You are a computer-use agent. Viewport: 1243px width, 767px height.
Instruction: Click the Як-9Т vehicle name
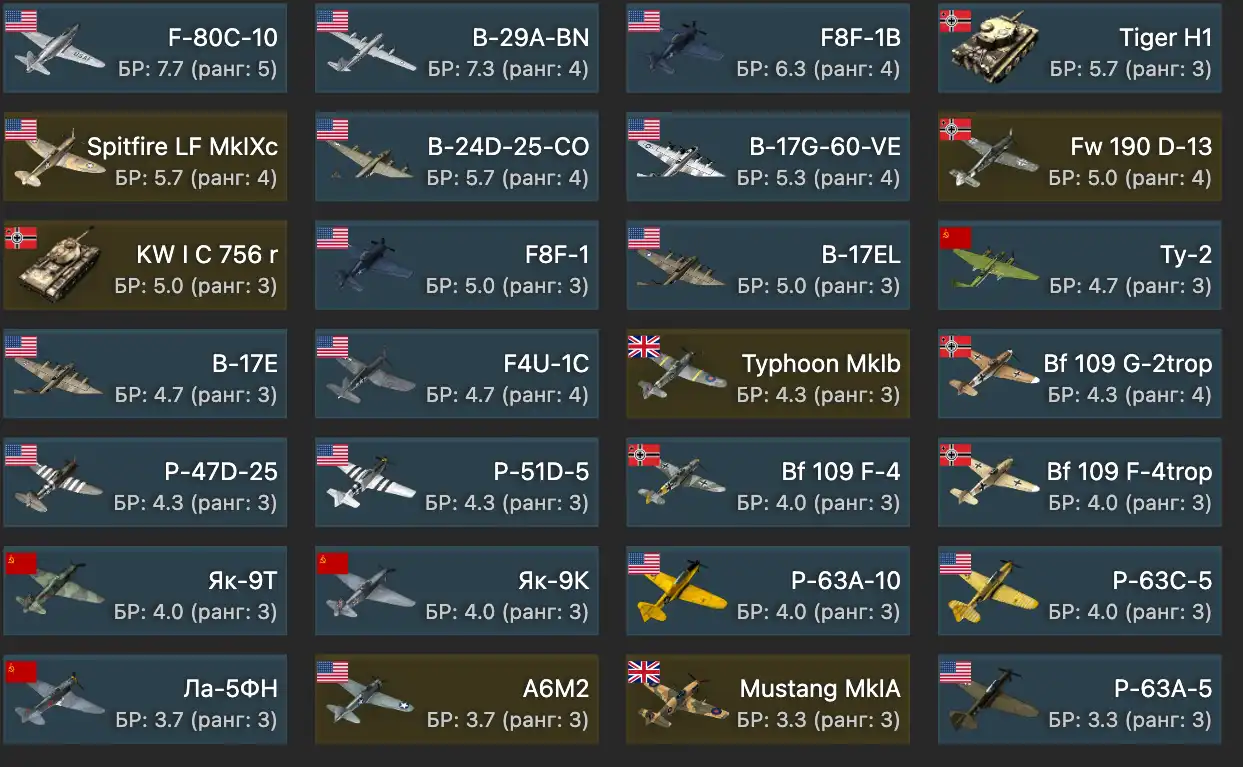pos(238,580)
